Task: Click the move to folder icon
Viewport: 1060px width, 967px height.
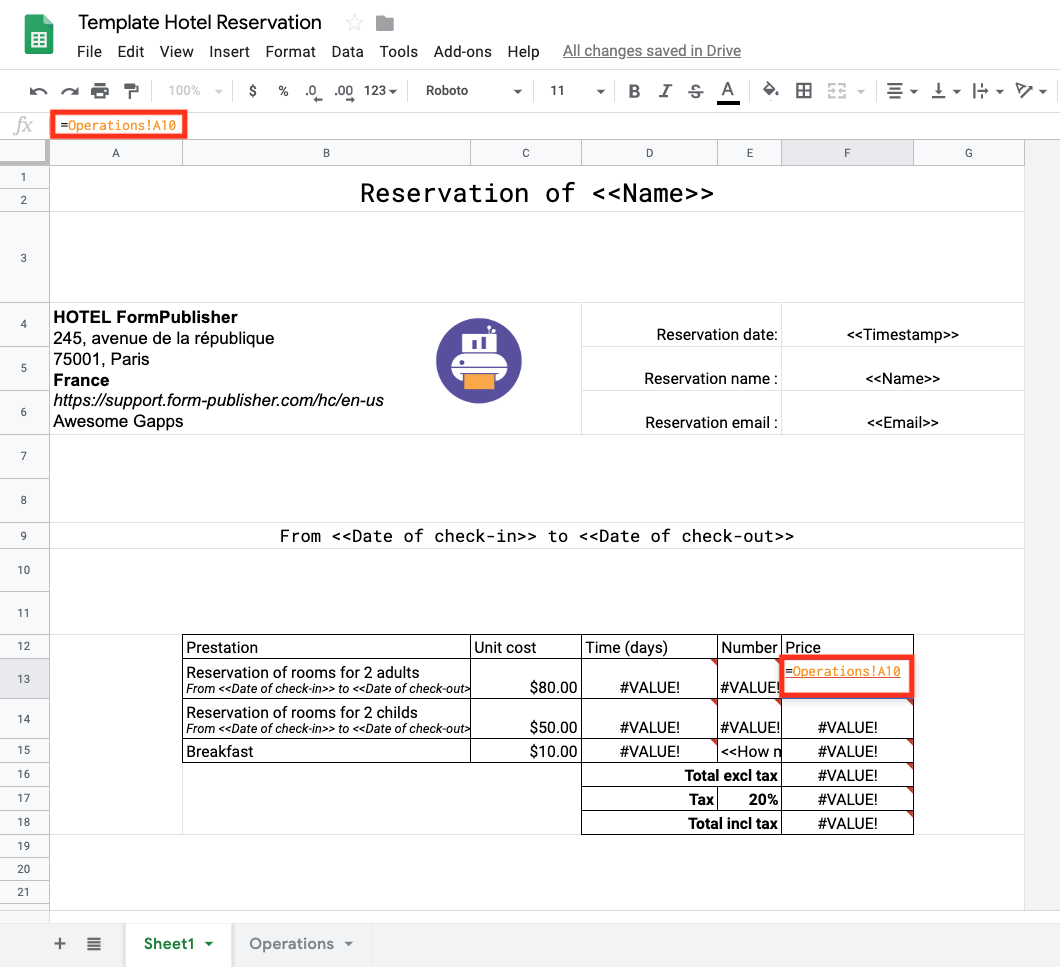Action: [385, 24]
